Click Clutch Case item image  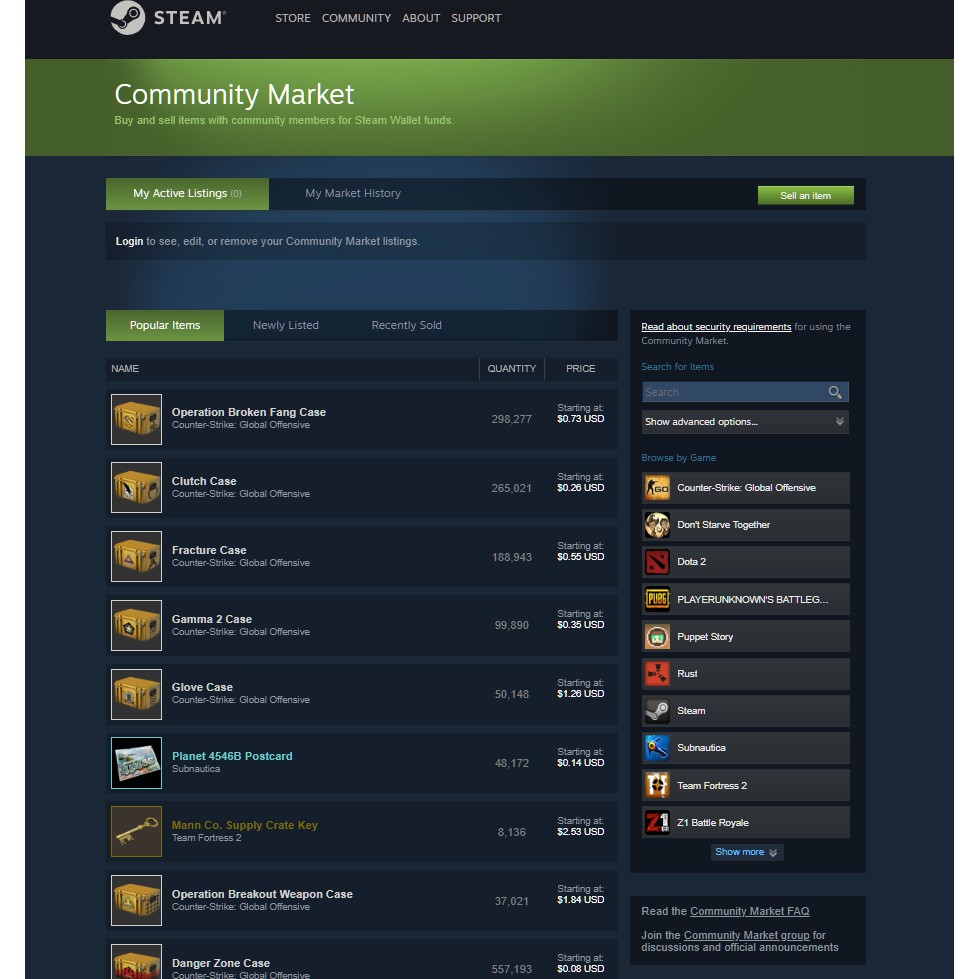[x=136, y=488]
